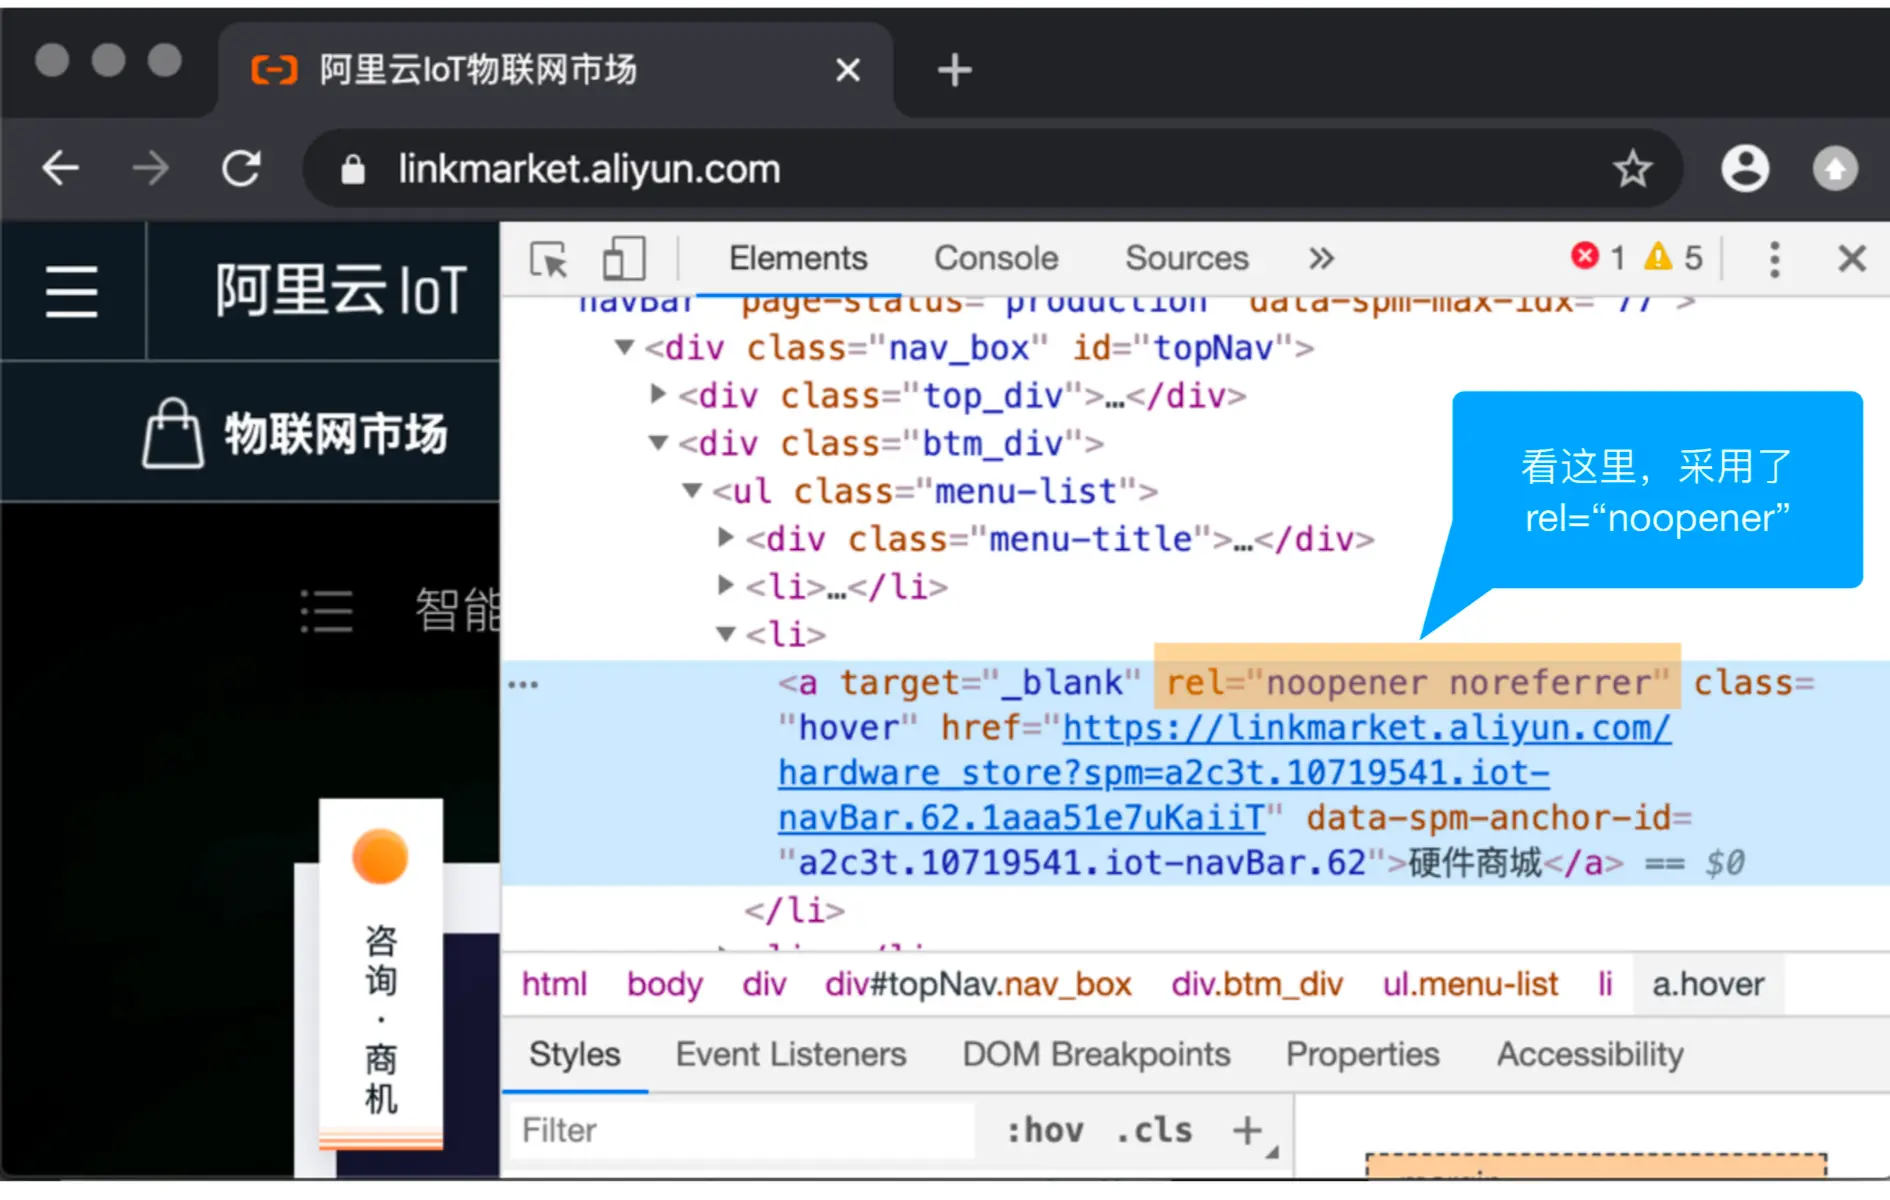Open the DOM Breakpoints sub-tab

pos(1096,1054)
